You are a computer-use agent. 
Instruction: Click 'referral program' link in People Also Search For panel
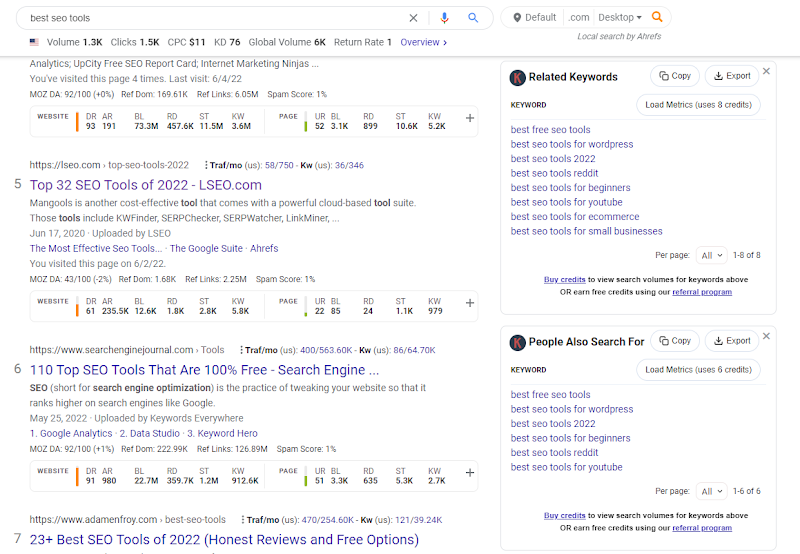pos(702,528)
